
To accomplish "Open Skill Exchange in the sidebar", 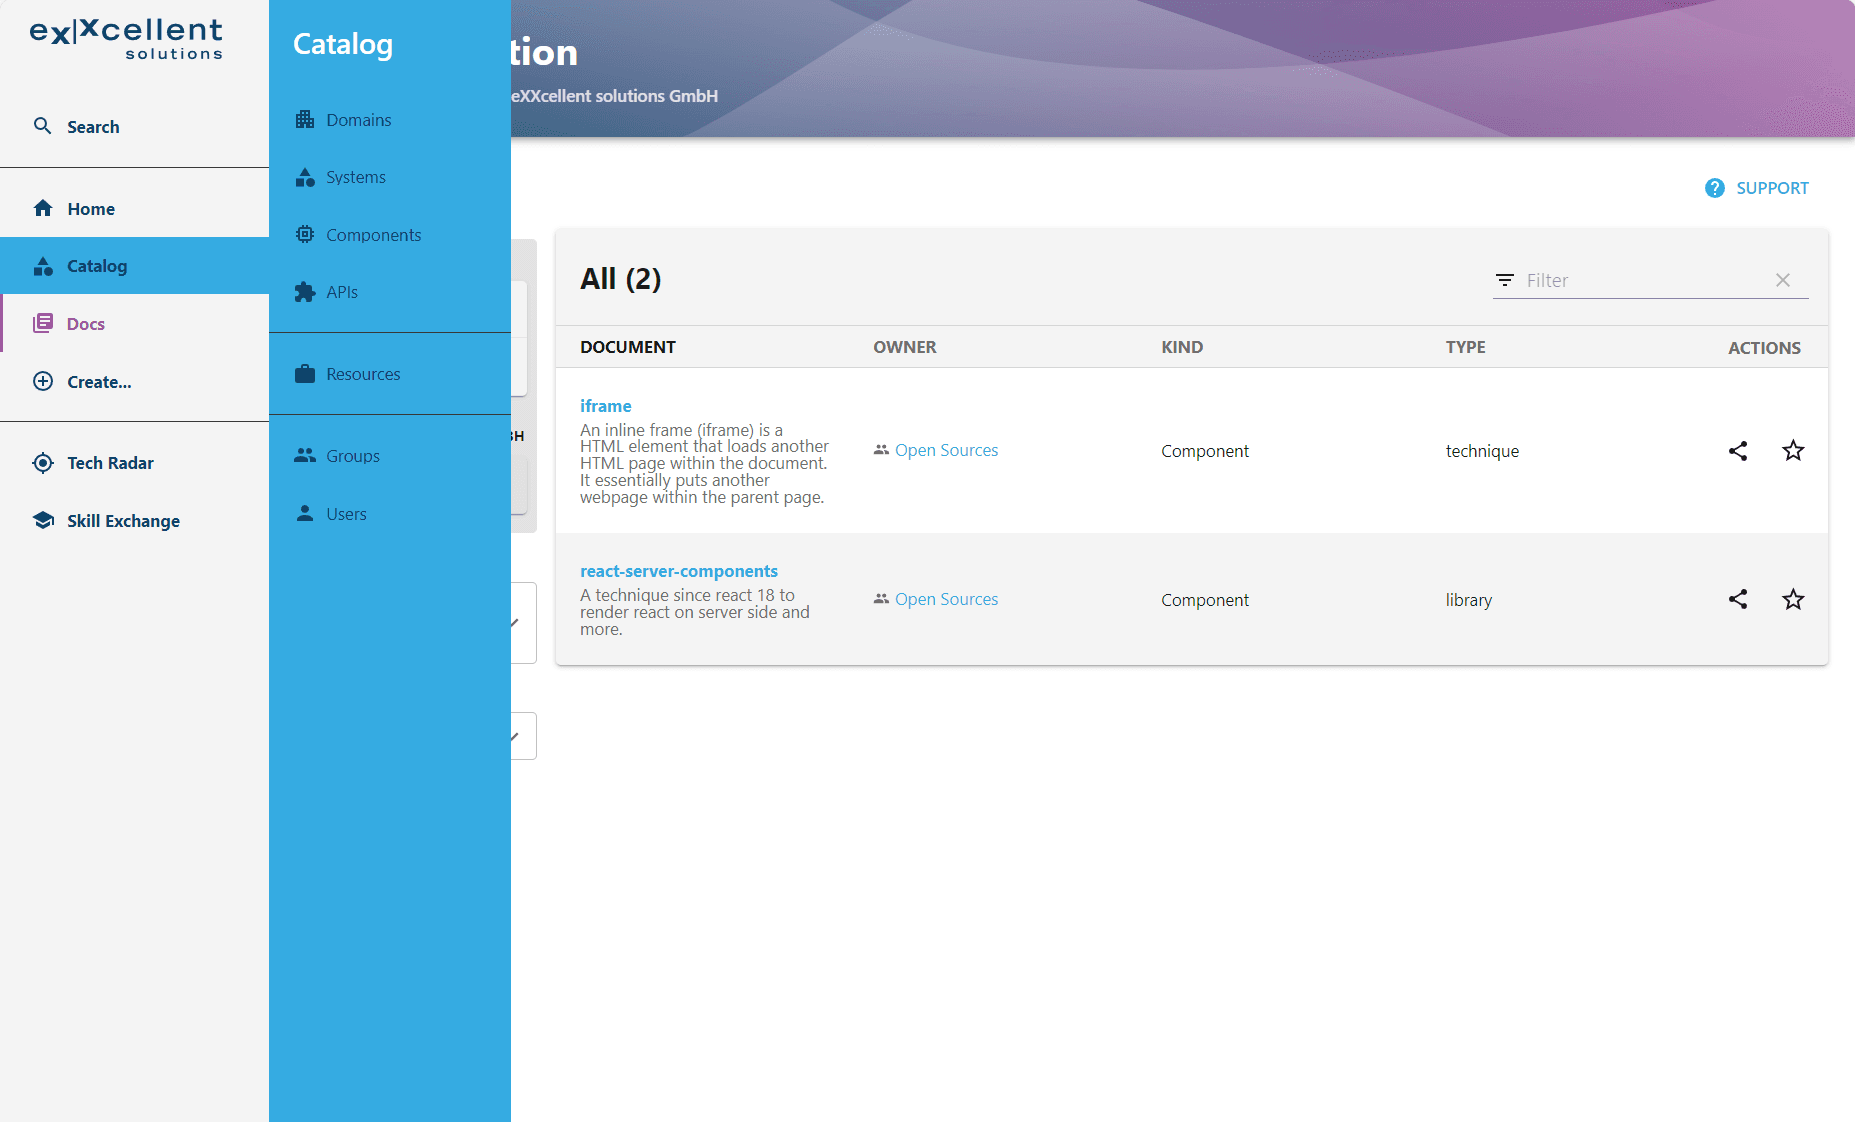I will point(135,520).
